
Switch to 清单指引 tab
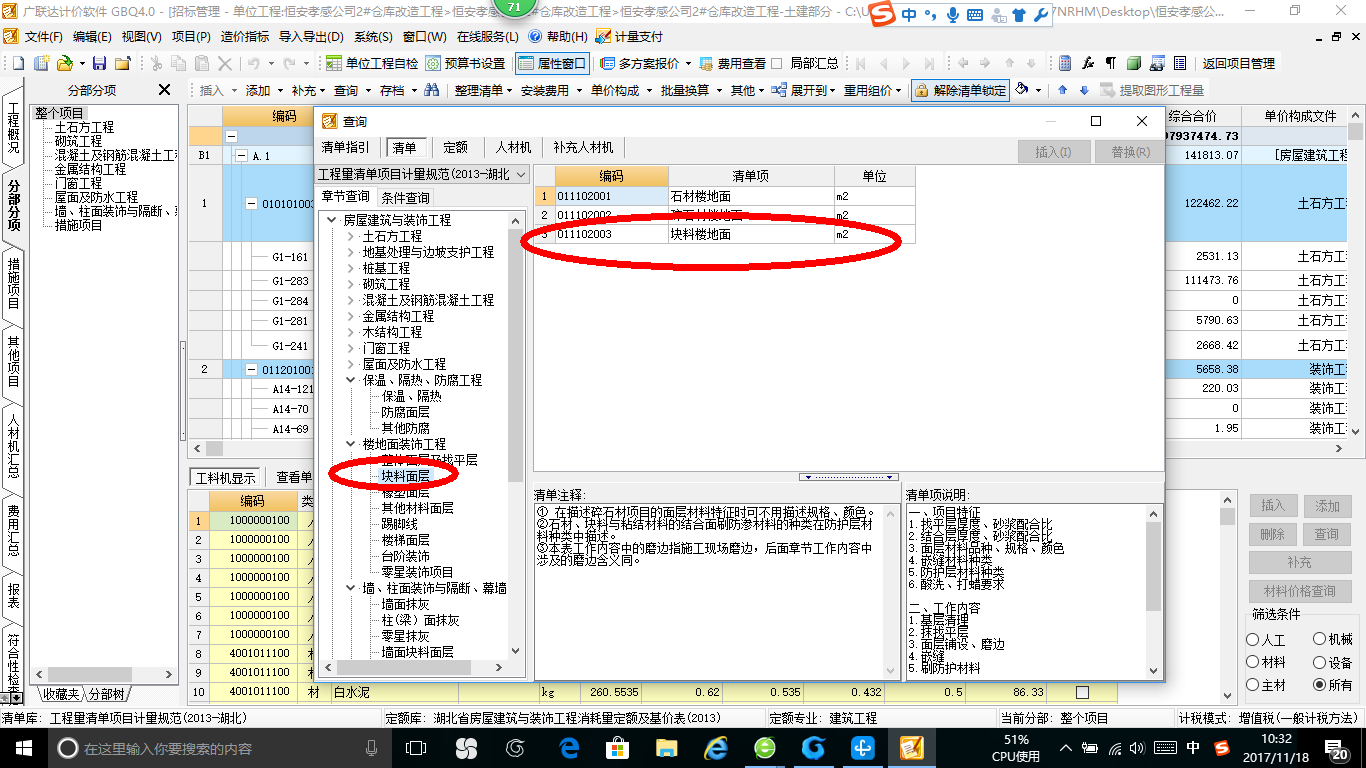click(346, 147)
